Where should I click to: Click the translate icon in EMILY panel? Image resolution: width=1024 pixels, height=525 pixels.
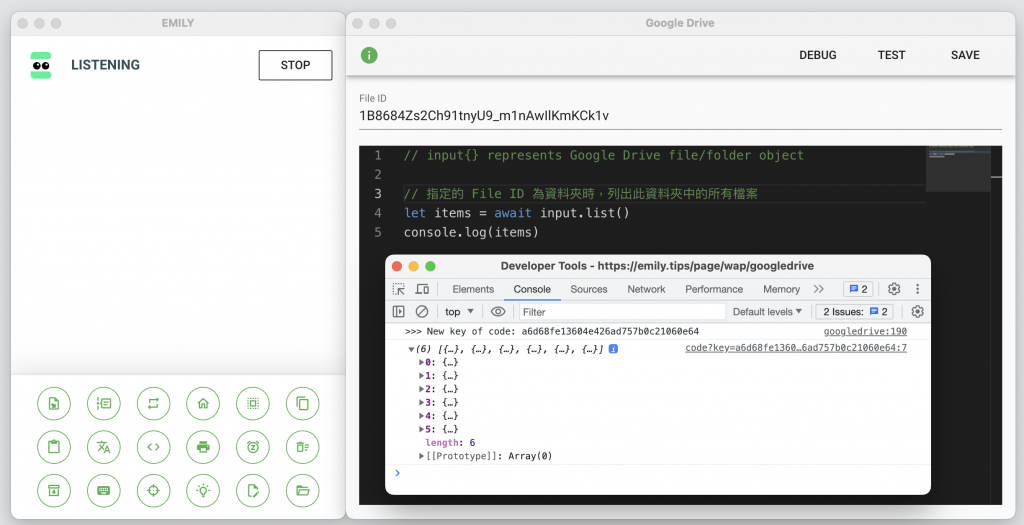point(104,447)
